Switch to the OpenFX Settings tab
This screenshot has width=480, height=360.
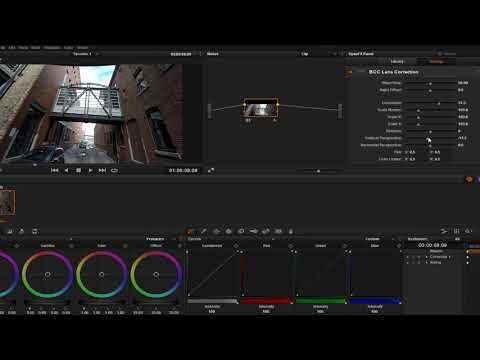437,62
